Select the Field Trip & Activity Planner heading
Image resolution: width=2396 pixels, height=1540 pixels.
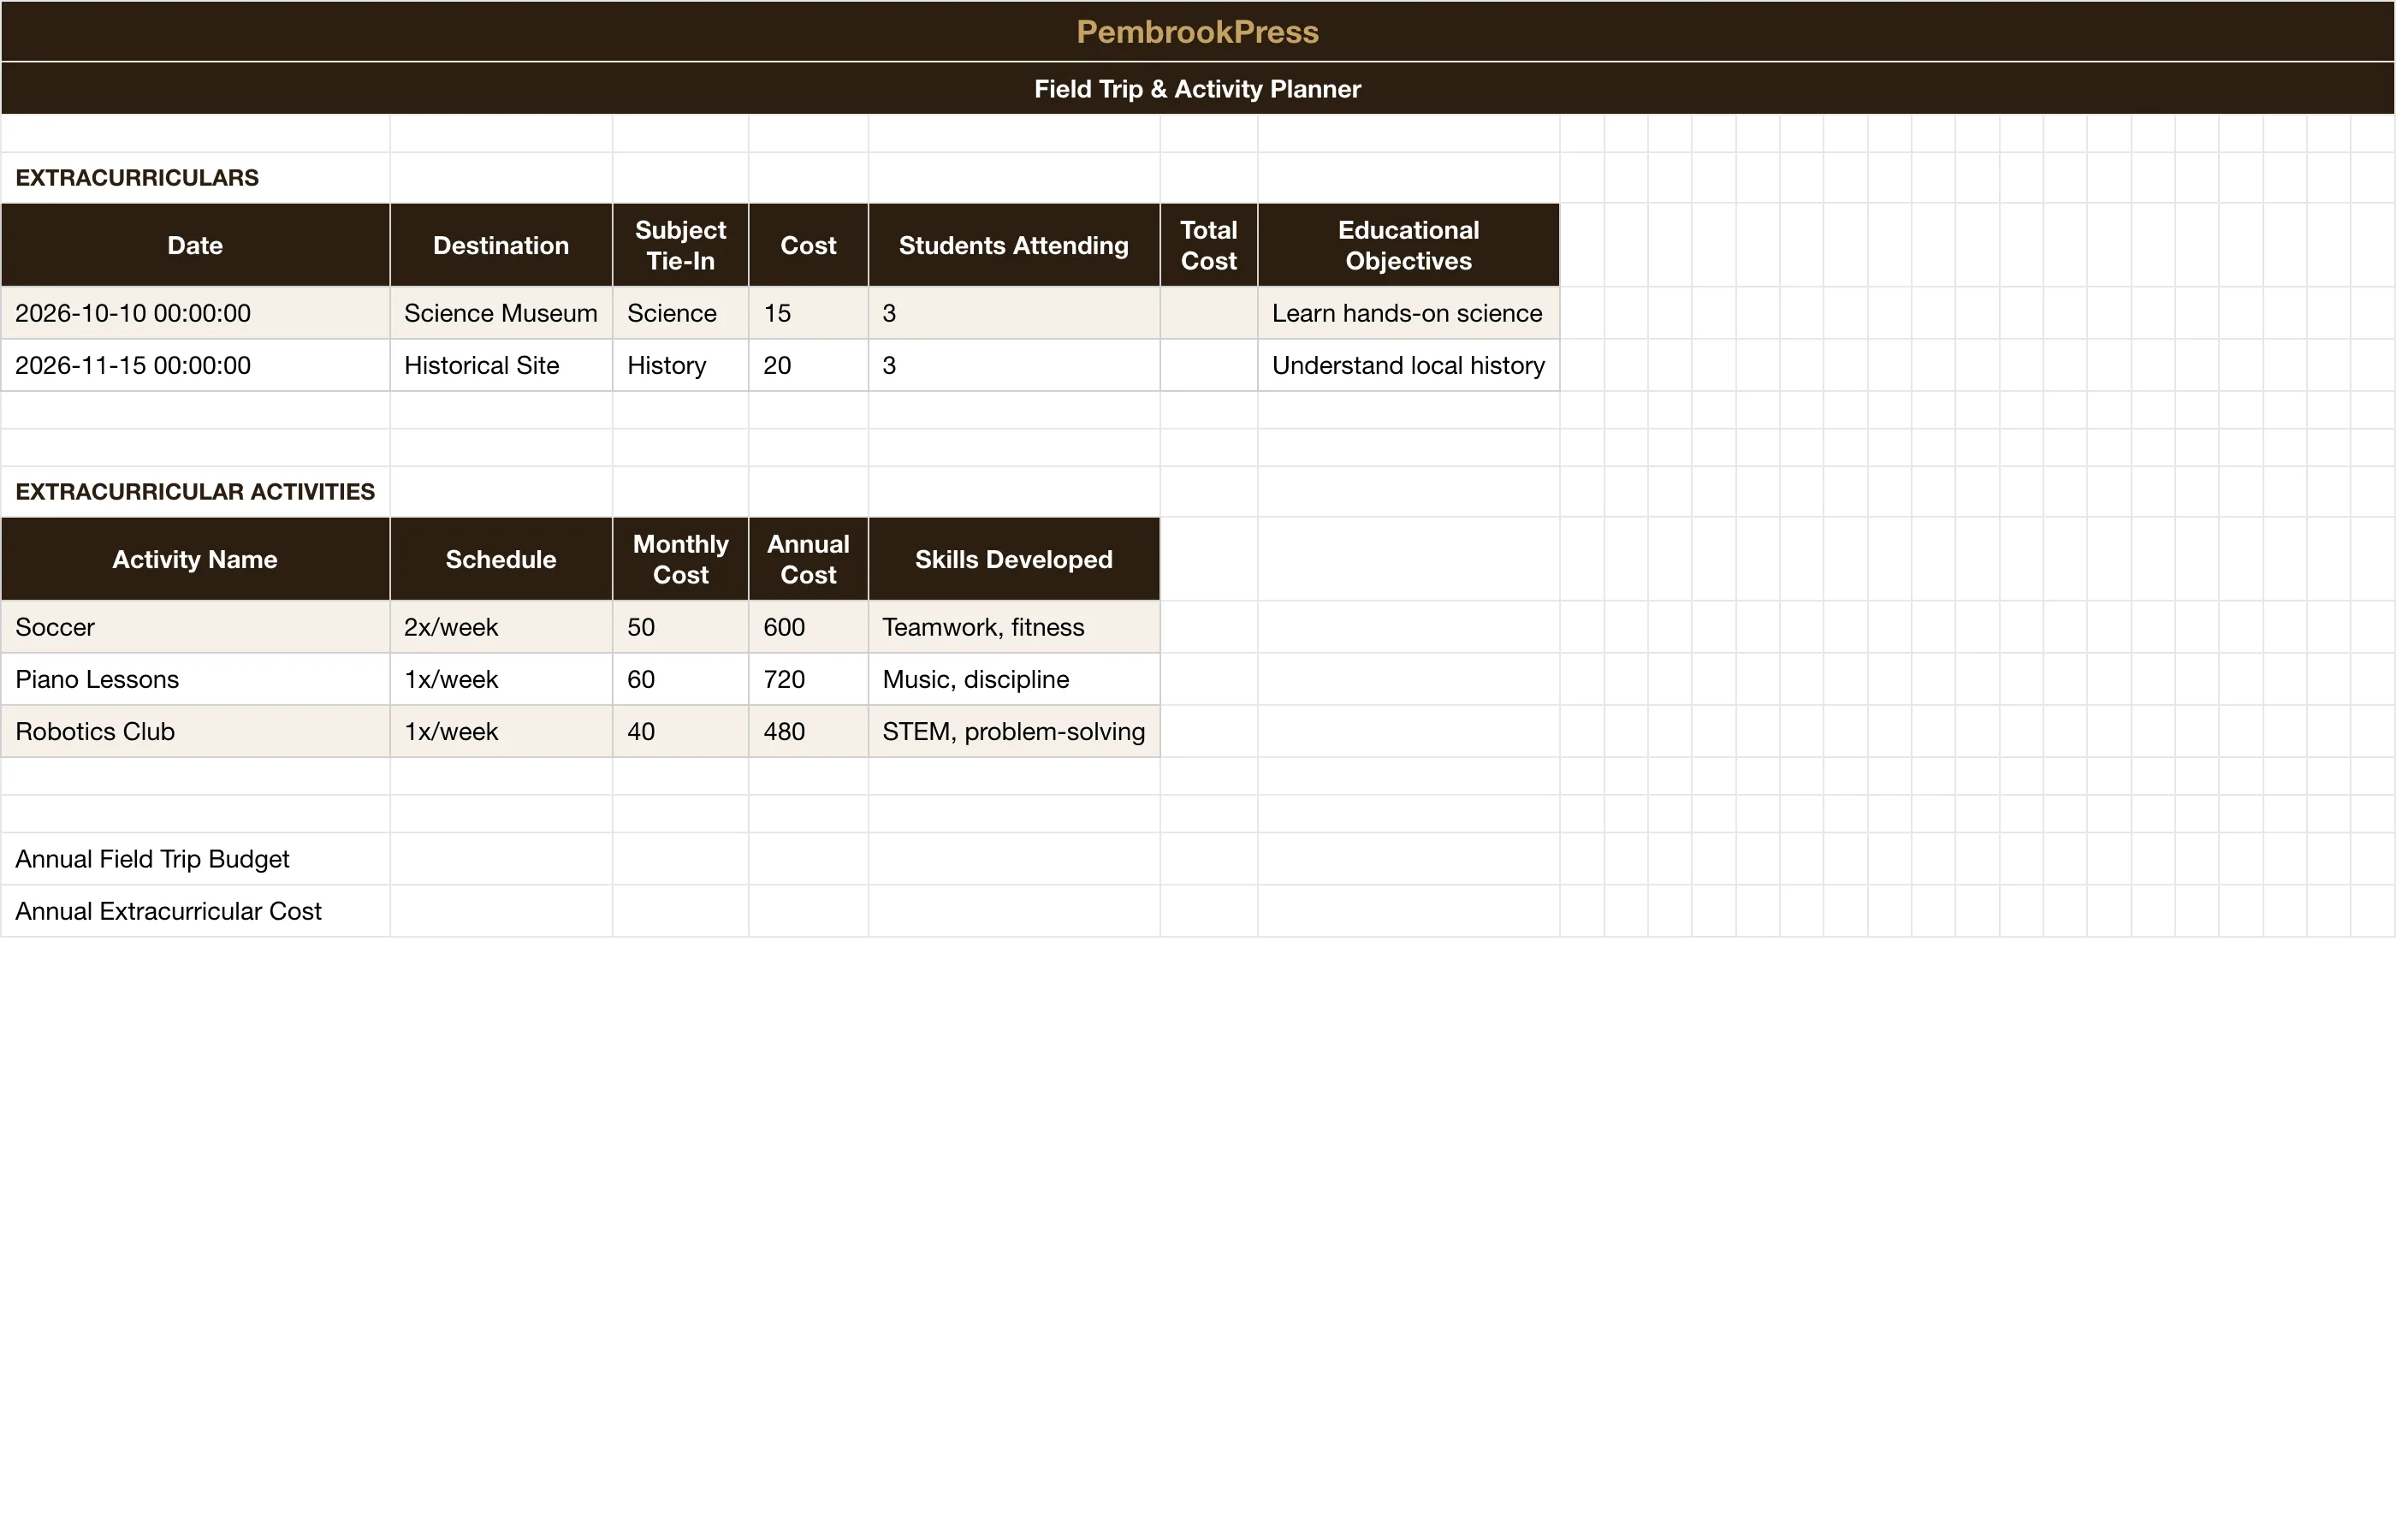tap(1197, 89)
